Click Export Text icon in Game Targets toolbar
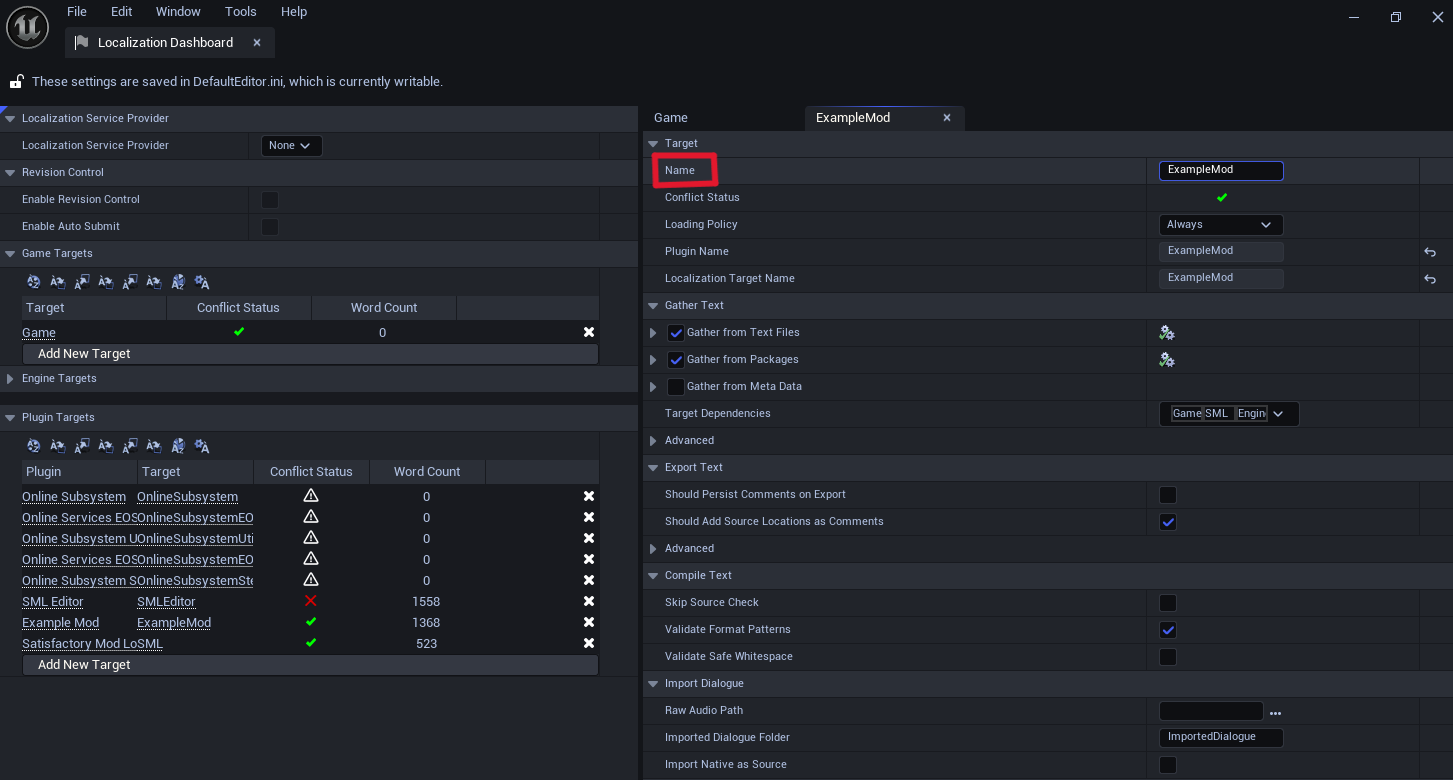Viewport: 1453px width, 780px height. (82, 282)
